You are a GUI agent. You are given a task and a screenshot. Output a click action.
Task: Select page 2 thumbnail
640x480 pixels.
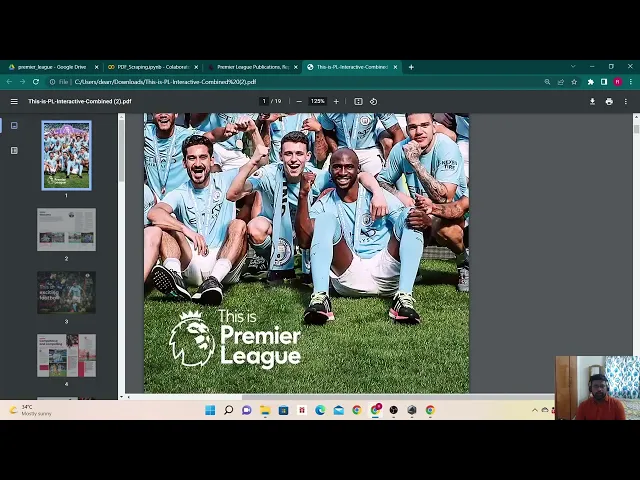point(67,229)
